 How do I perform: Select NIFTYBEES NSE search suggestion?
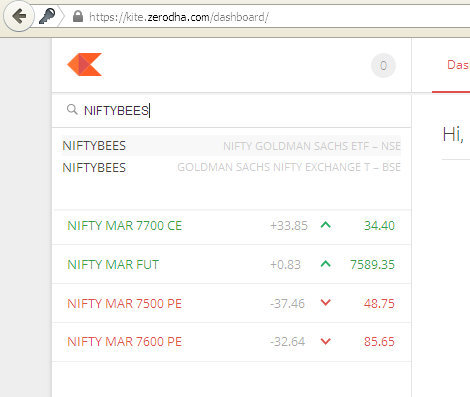coord(232,146)
